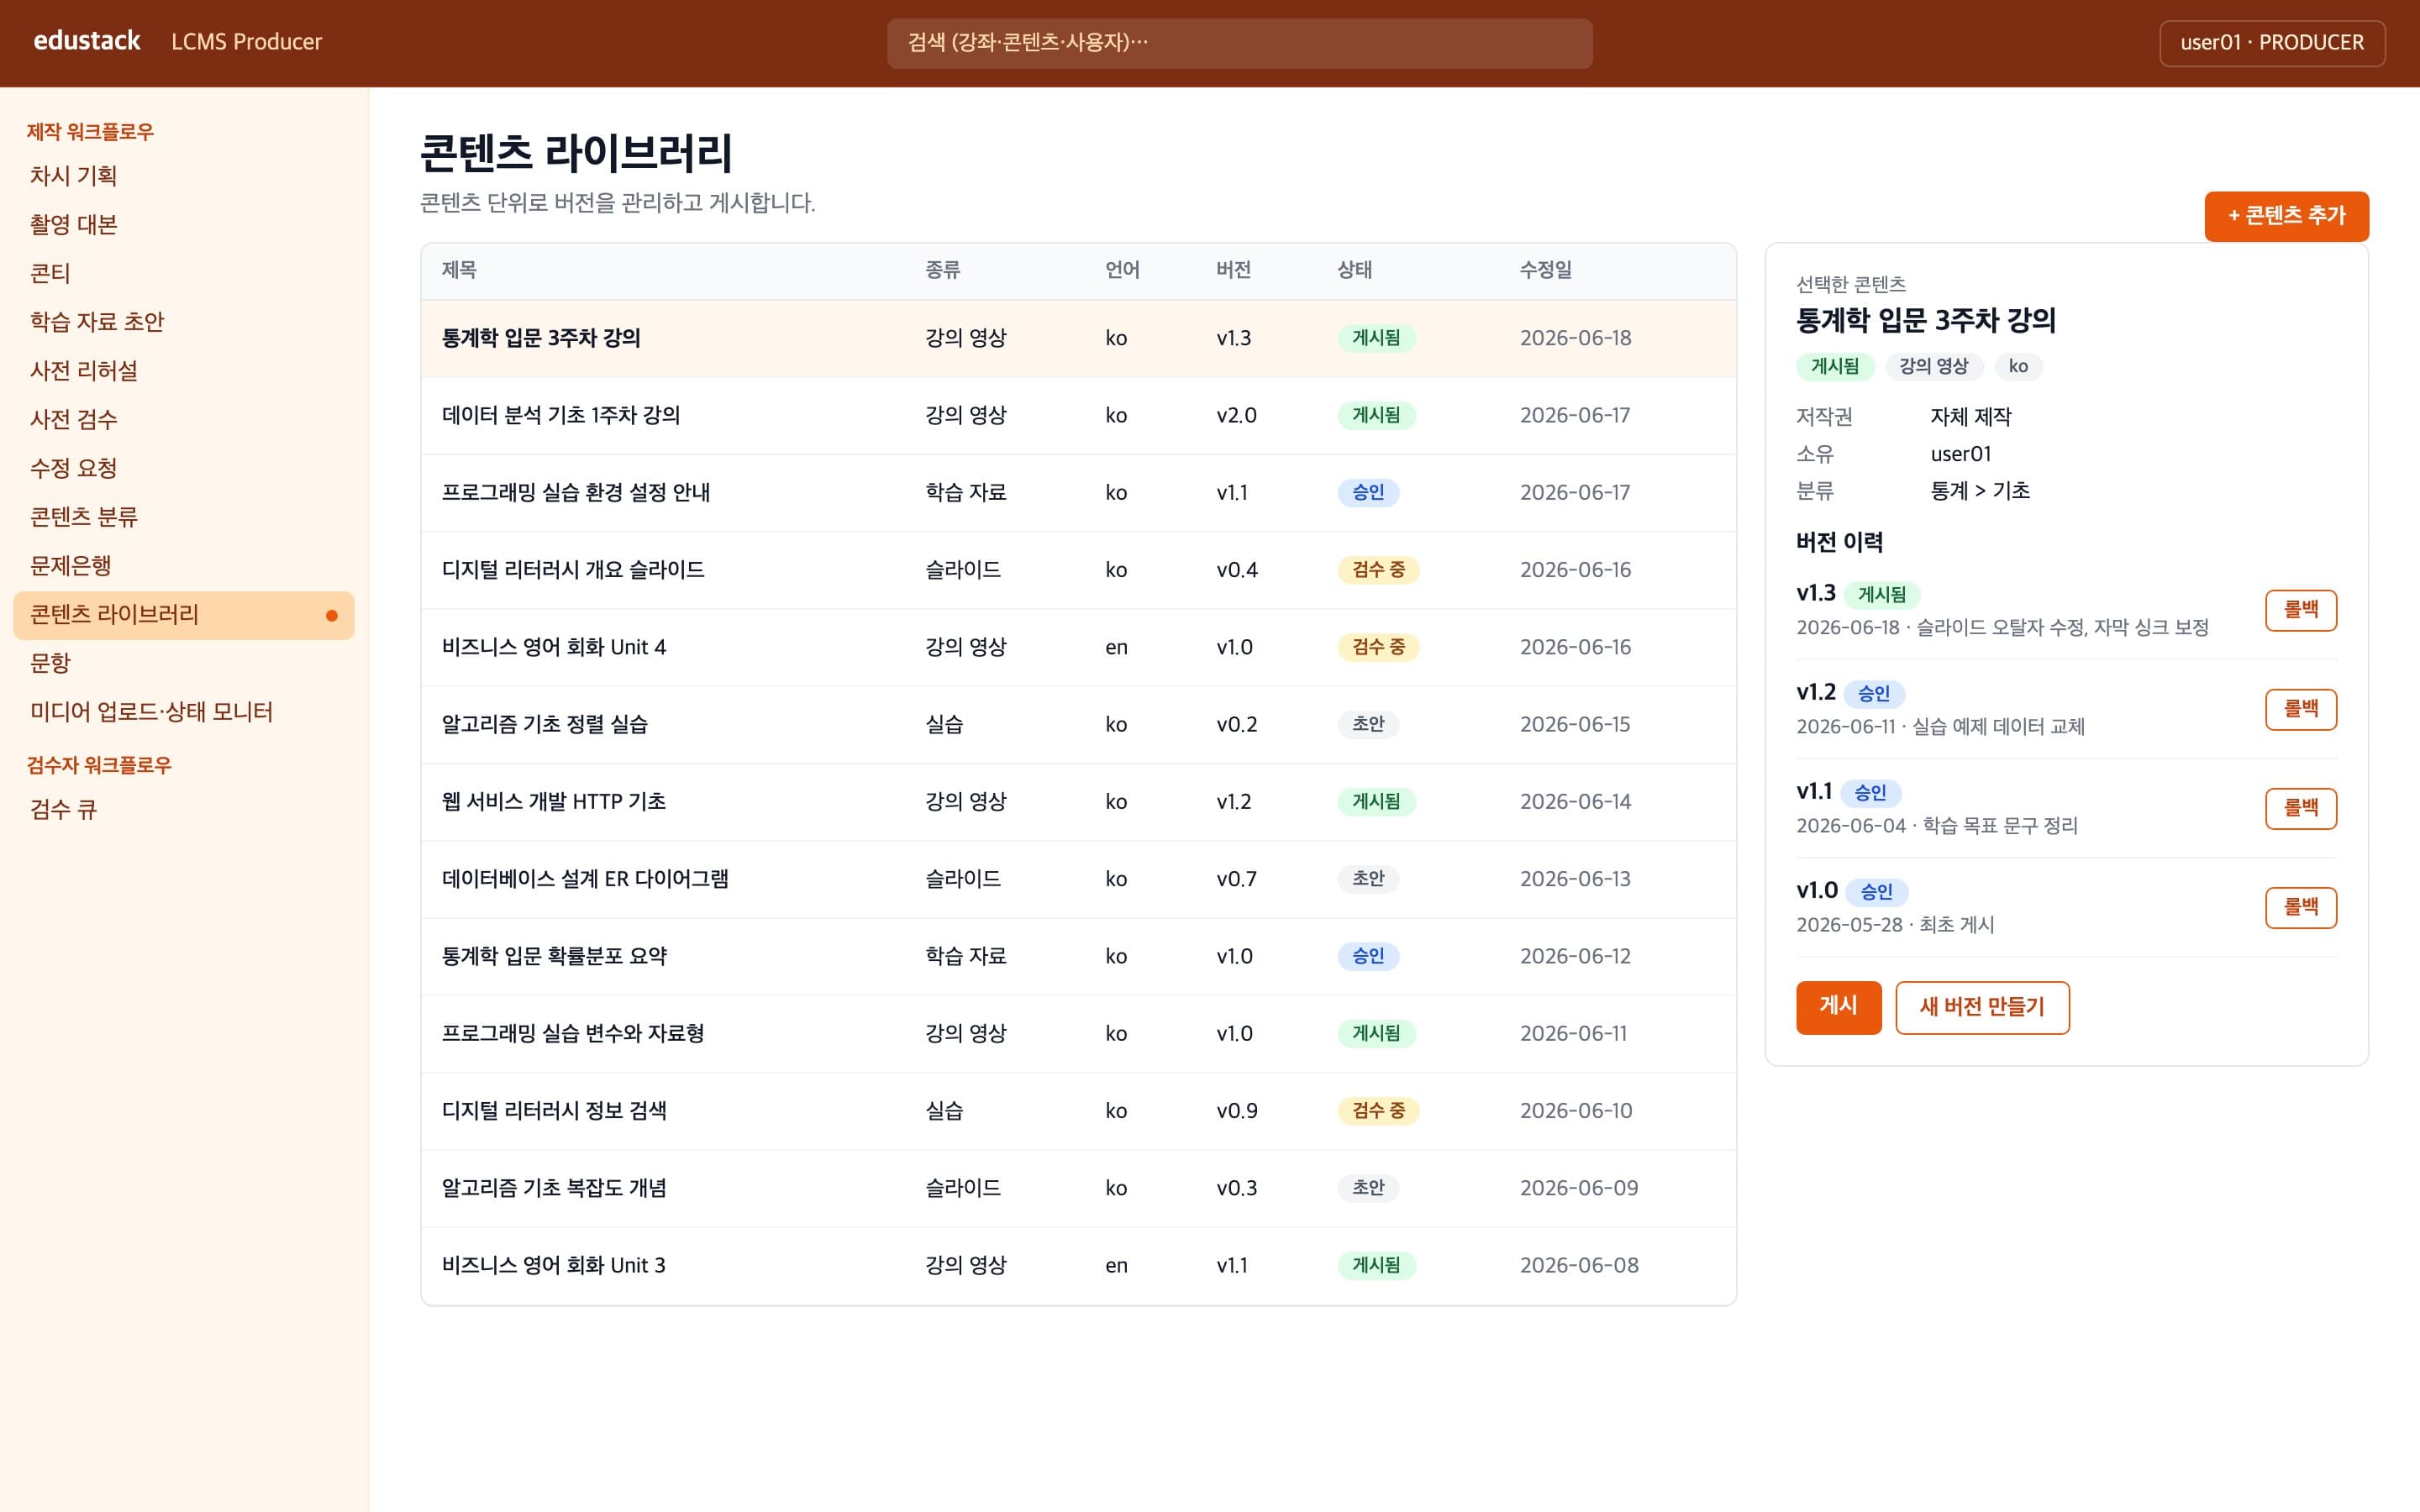Open 사전 리허설 in sidebar

[x=184, y=371]
